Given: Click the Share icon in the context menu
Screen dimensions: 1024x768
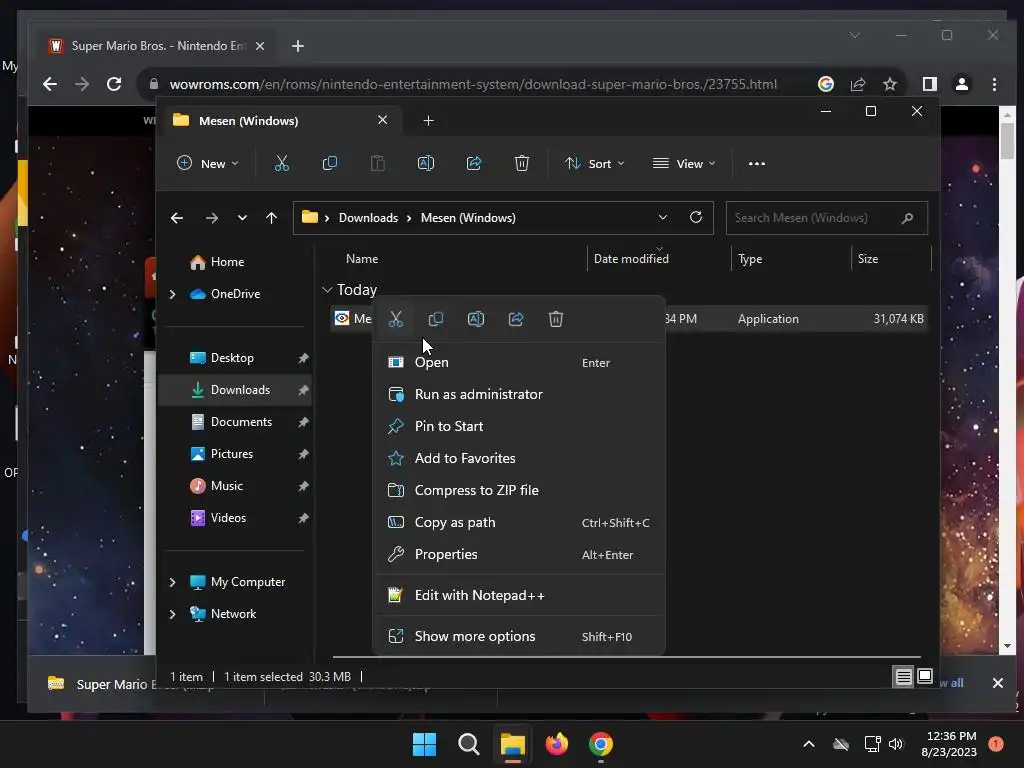Looking at the screenshot, I should pos(516,319).
